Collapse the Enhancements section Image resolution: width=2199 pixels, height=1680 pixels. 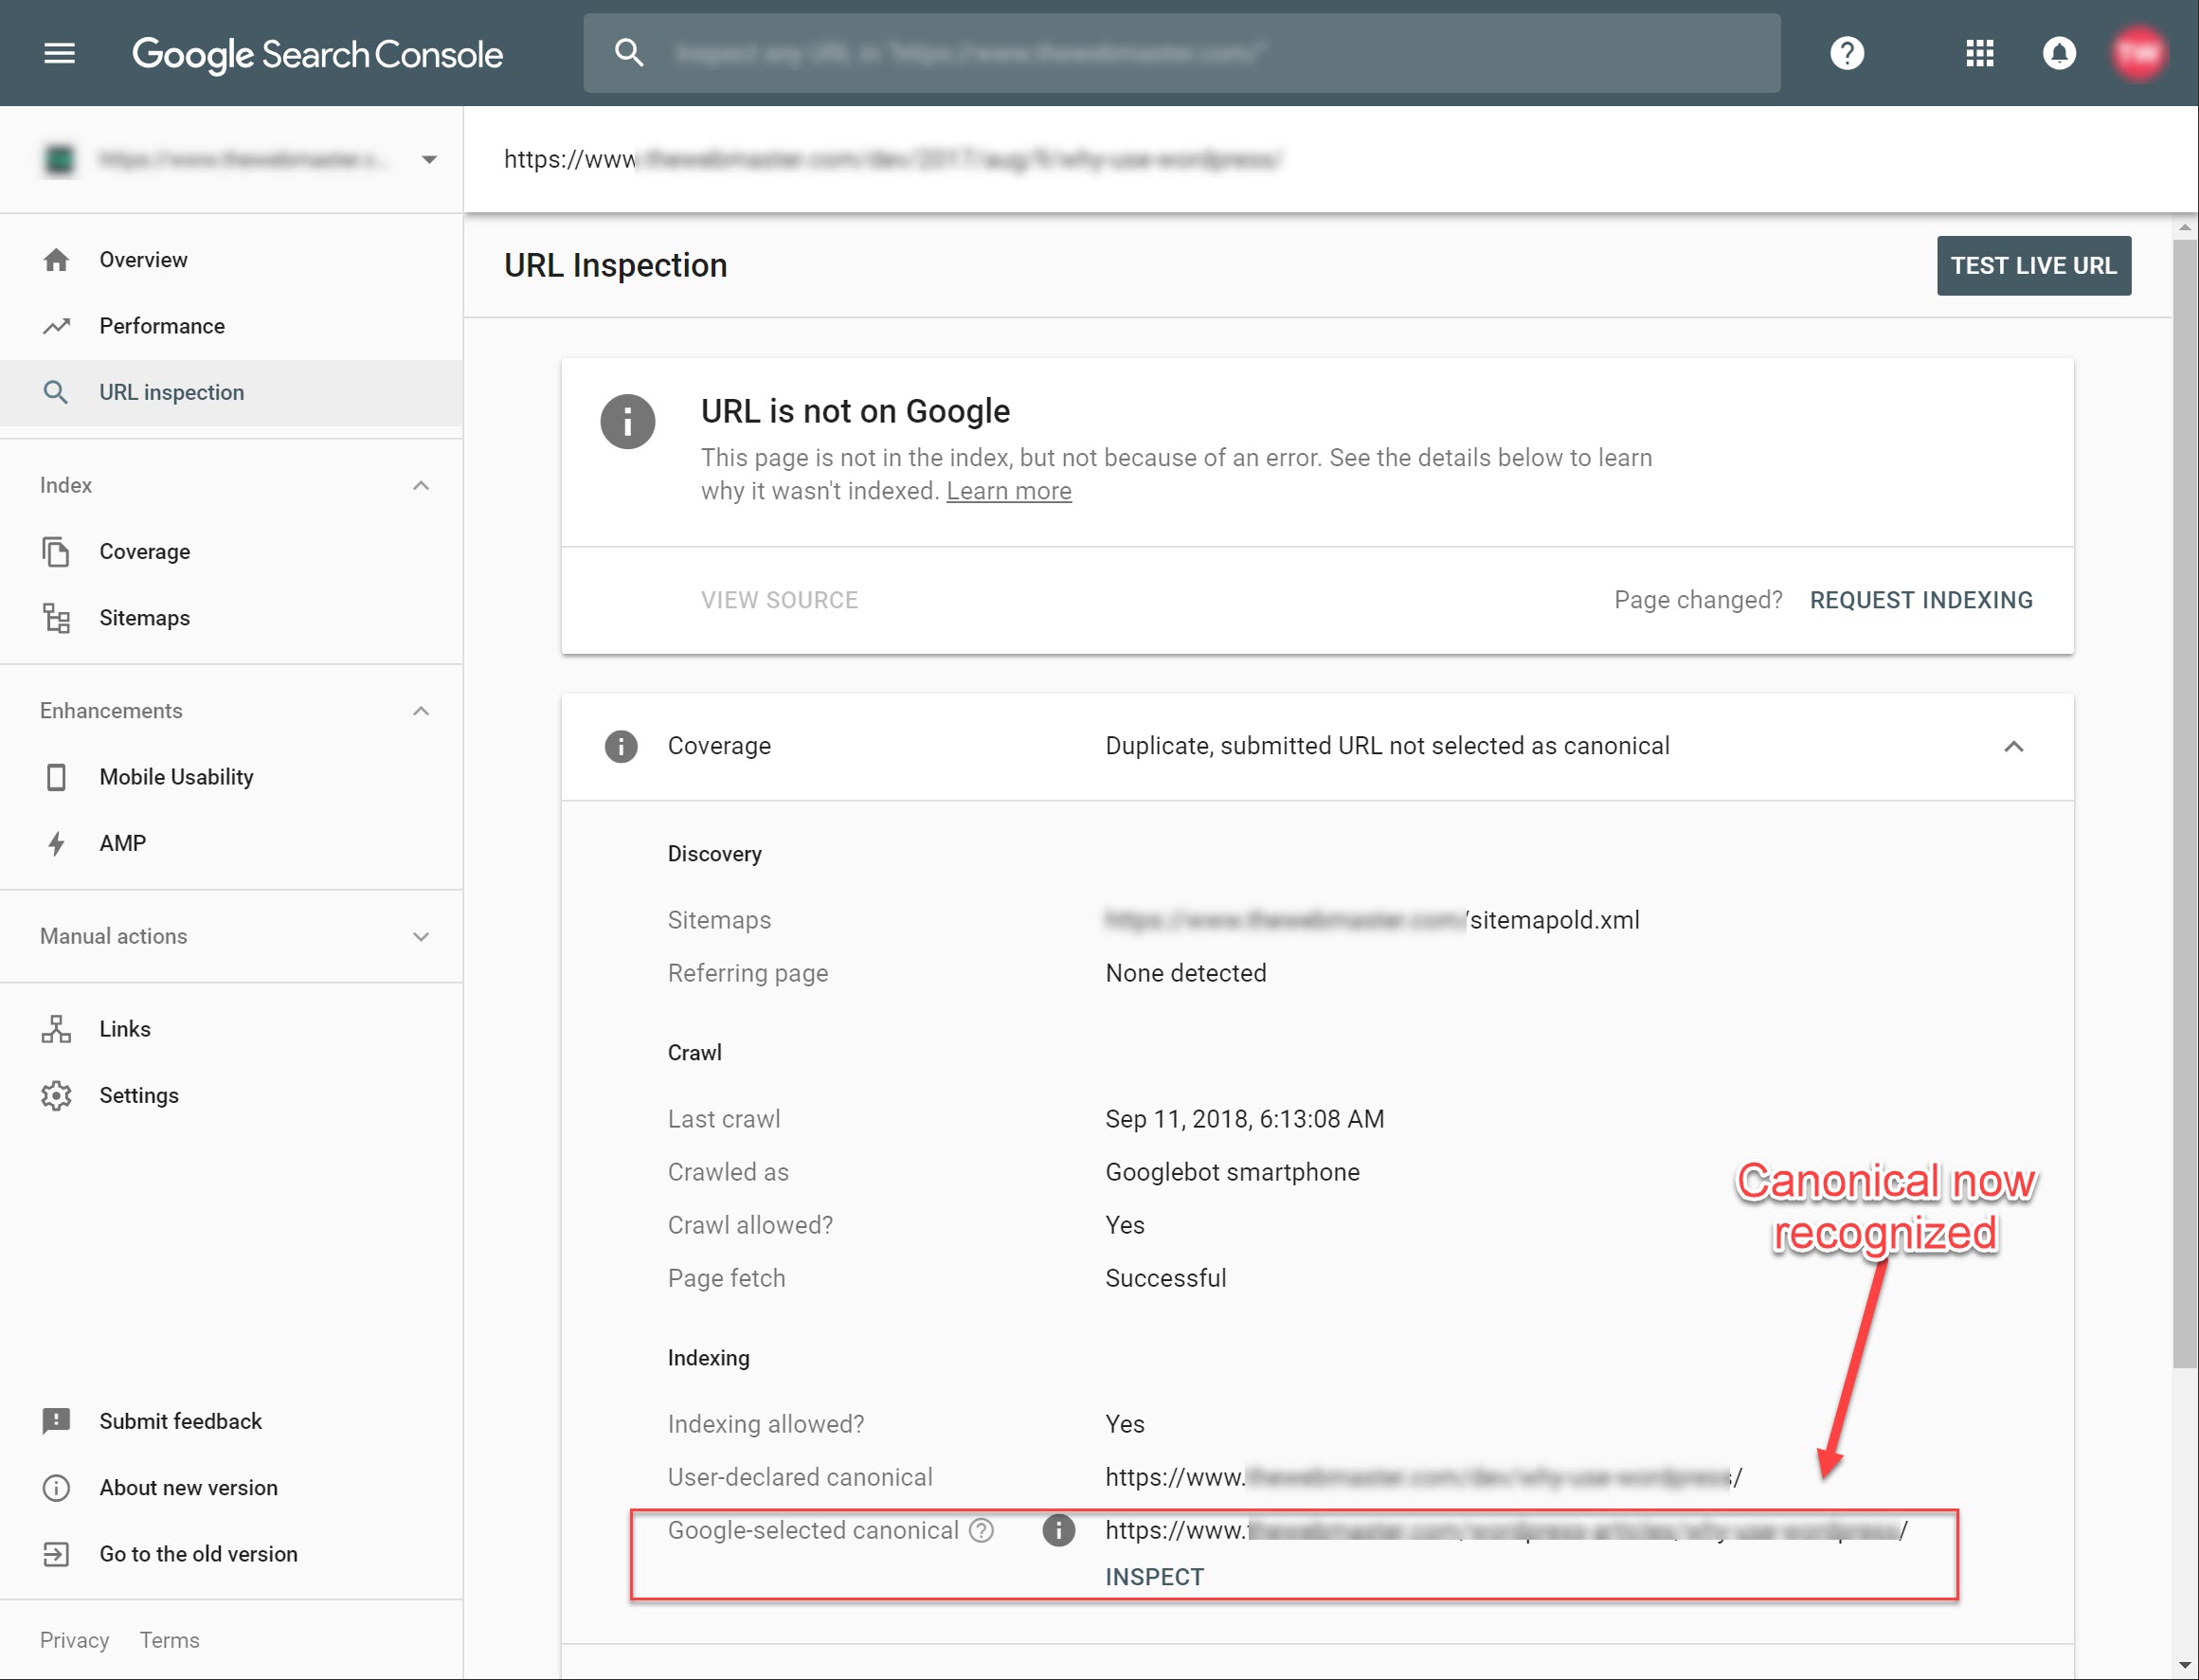point(421,711)
